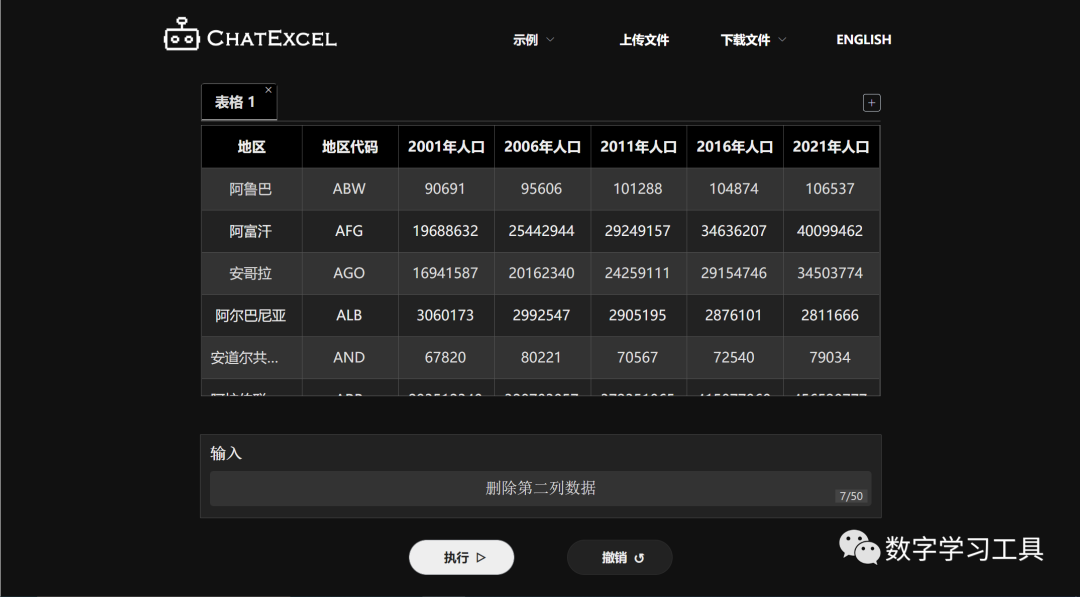Switch language to ENGLISH
Image resolution: width=1080 pixels, height=597 pixels.
coord(863,40)
